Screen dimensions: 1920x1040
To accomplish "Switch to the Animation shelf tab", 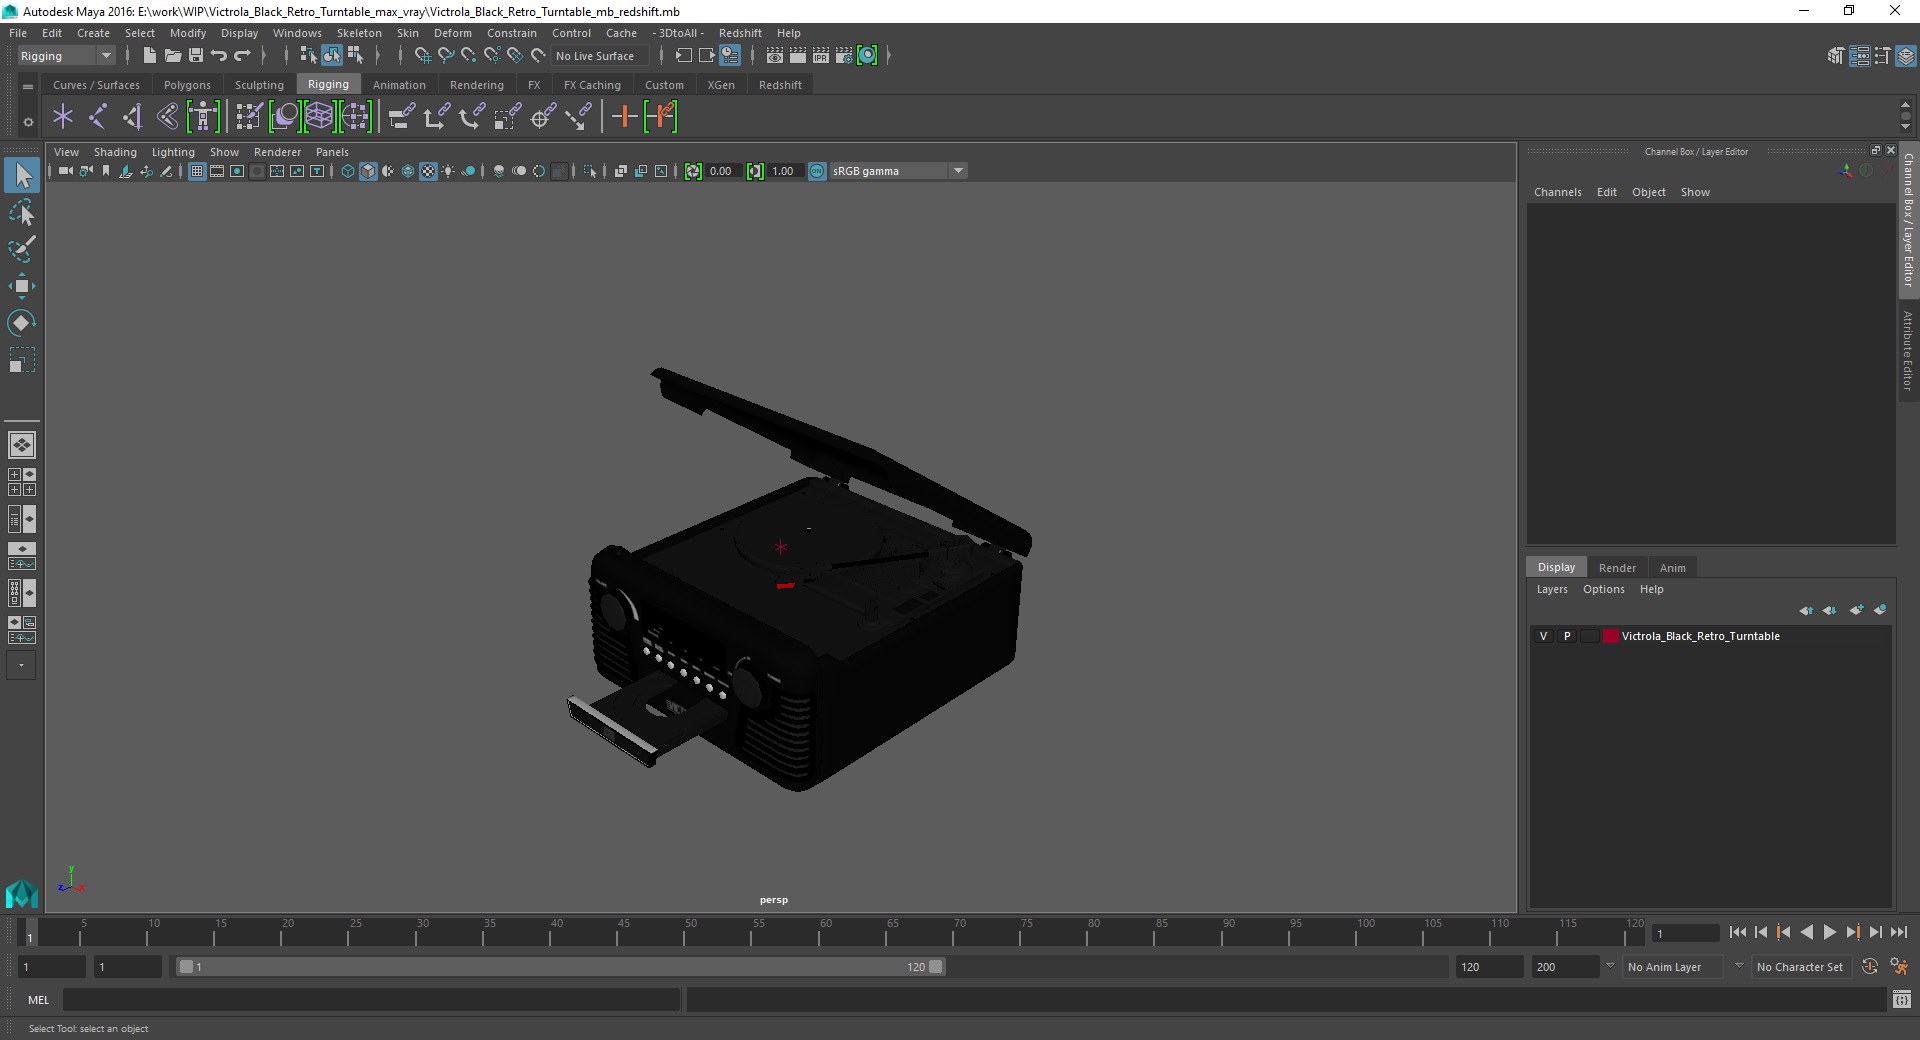I will click(399, 85).
